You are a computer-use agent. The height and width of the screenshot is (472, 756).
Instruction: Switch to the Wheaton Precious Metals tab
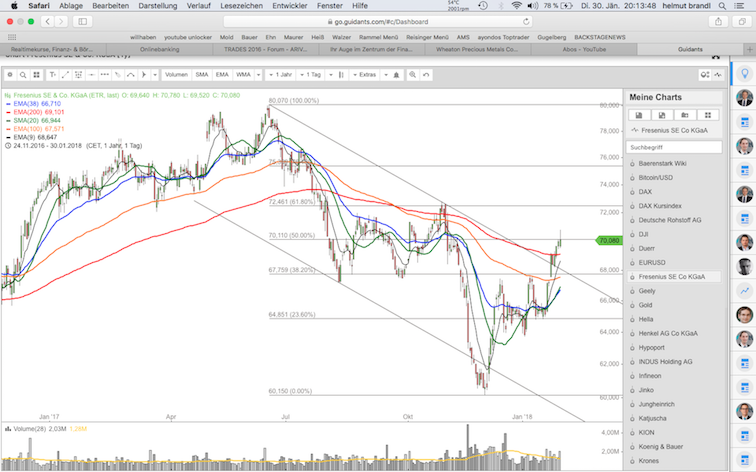coord(477,49)
